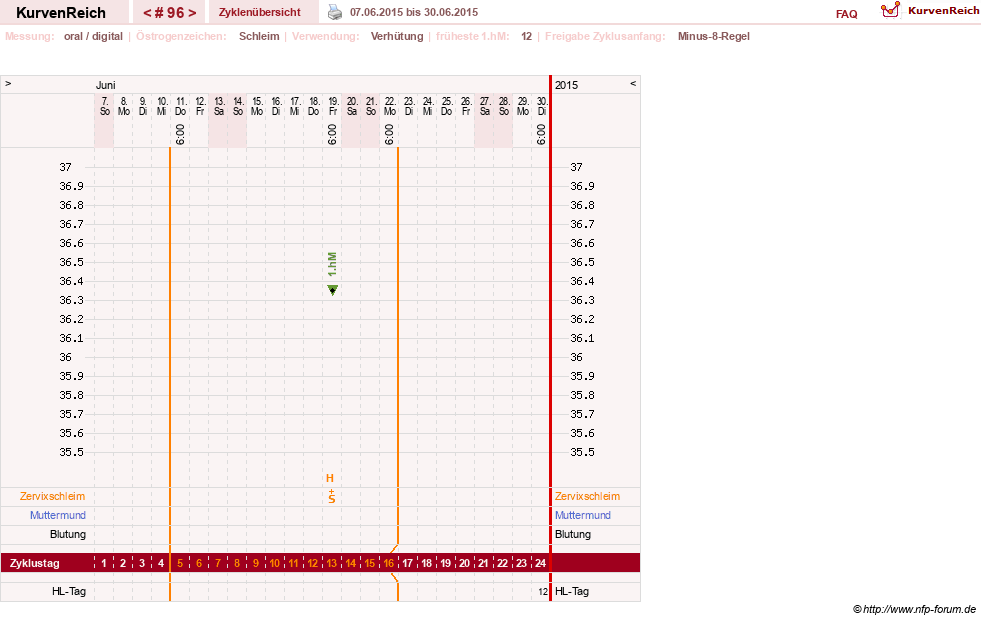The width and height of the screenshot is (981, 621).
Task: Click the left Muttermund row label
Action: 58,515
